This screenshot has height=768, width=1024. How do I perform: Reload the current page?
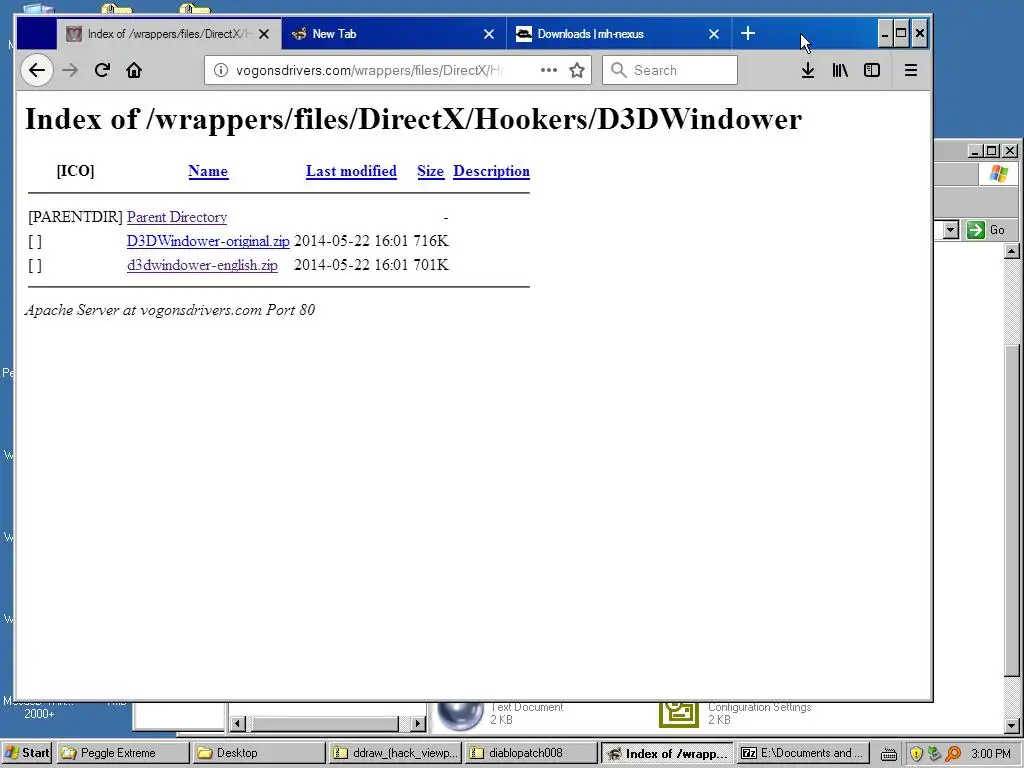(102, 70)
